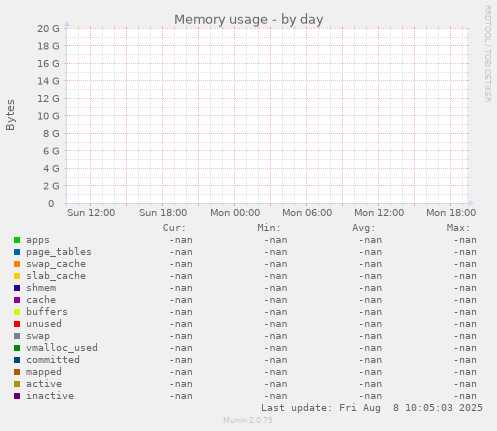Click the brown mapped legend swatch
Viewport: 497px width, 431px height.
point(17,372)
